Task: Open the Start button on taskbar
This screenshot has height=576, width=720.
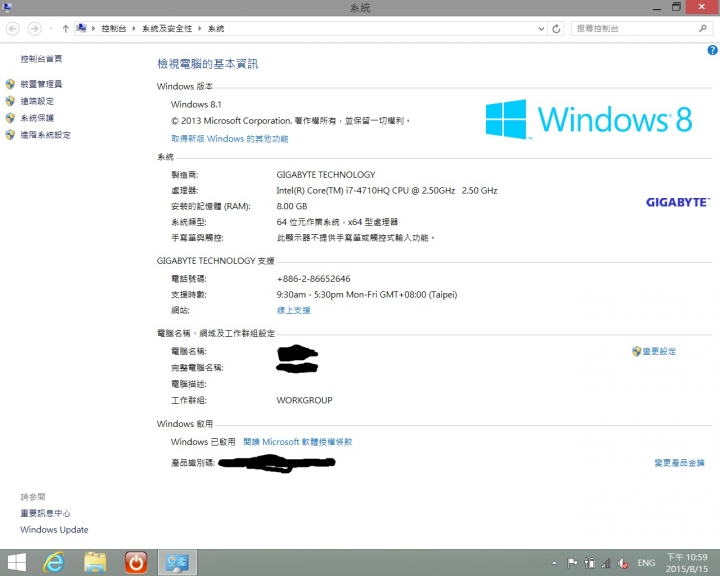Action: (17, 562)
